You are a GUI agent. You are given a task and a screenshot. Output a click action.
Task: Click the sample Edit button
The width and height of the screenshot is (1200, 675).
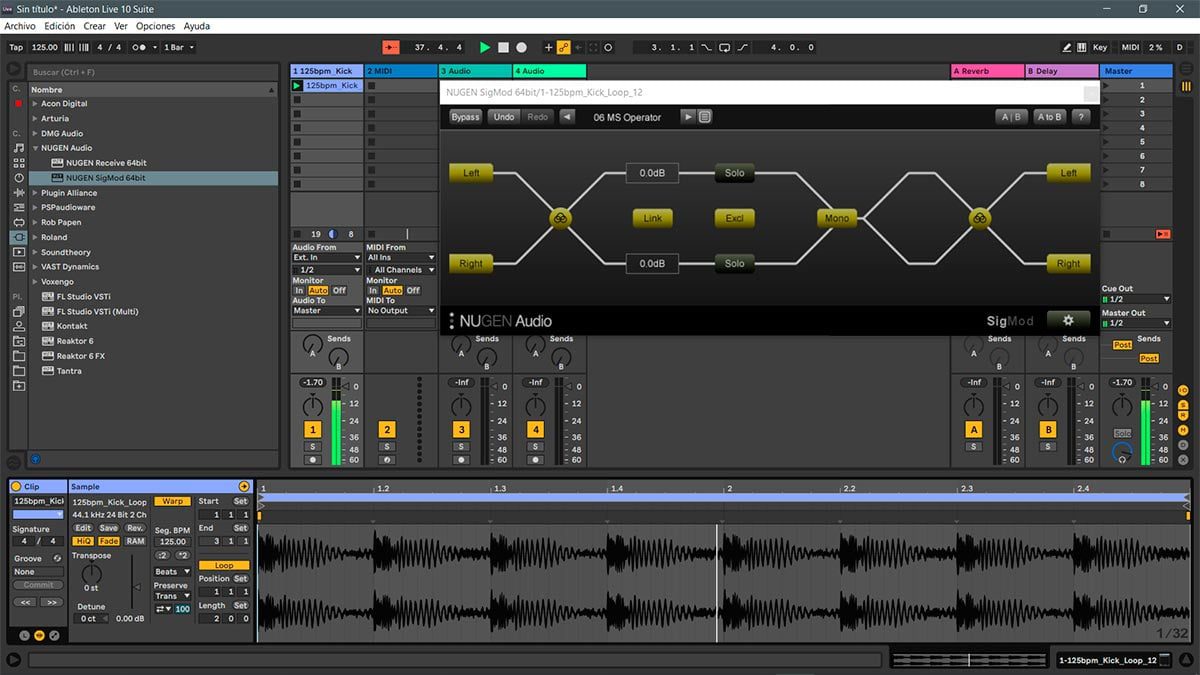(83, 528)
